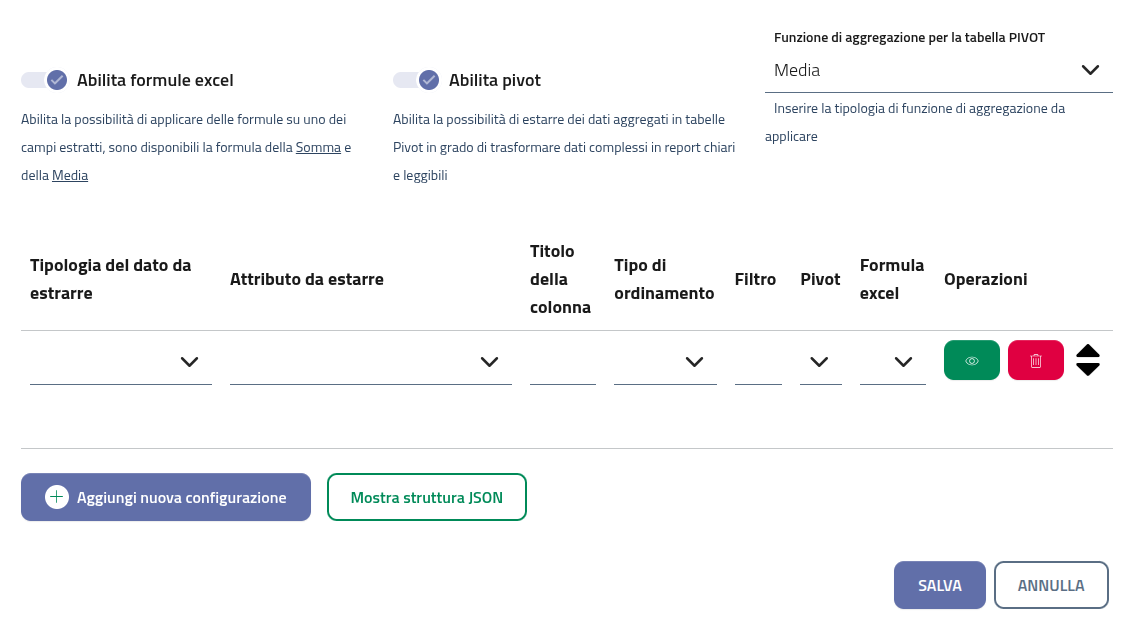
Task: Open the Formula excel column dropdown
Action: point(892,362)
